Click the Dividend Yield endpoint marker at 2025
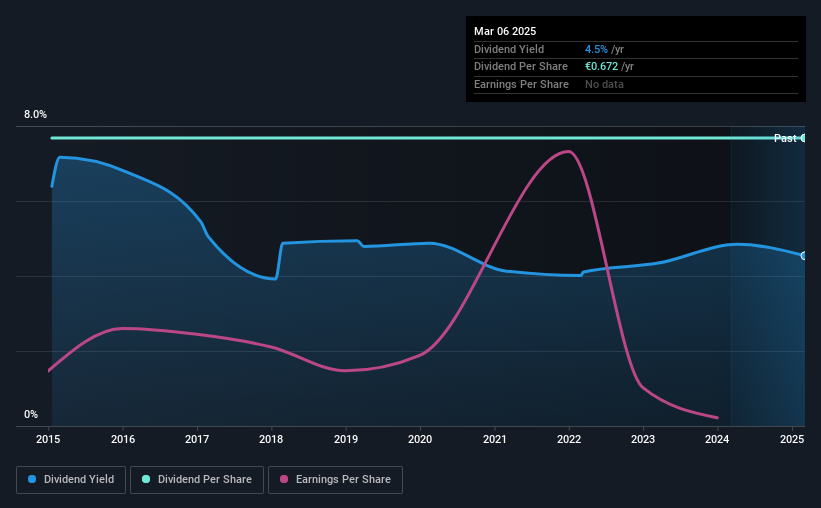This screenshot has height=508, width=821. click(803, 256)
